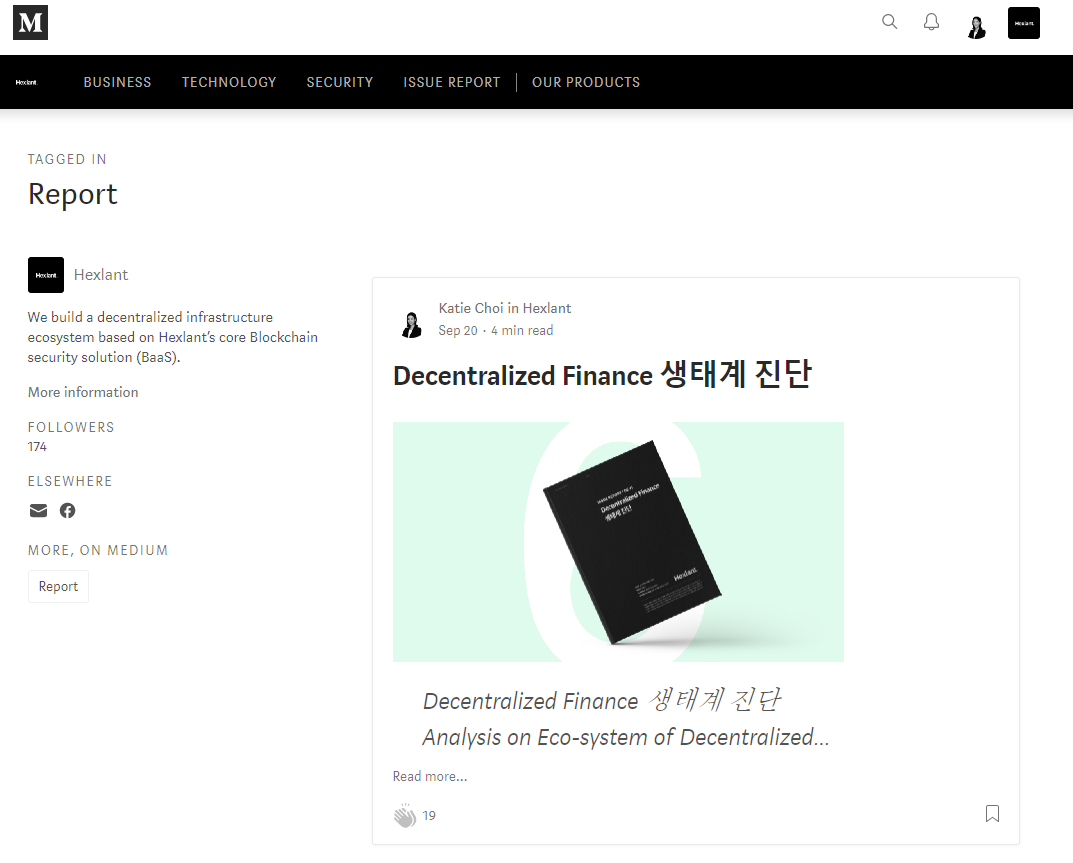The height and width of the screenshot is (863, 1073).
Task: Click the Hexlant publication name in the sidebar
Action: click(101, 274)
